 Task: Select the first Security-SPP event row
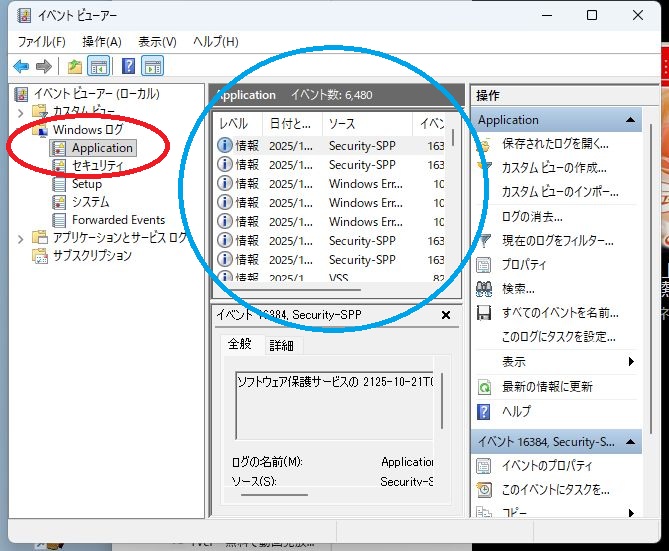331,146
